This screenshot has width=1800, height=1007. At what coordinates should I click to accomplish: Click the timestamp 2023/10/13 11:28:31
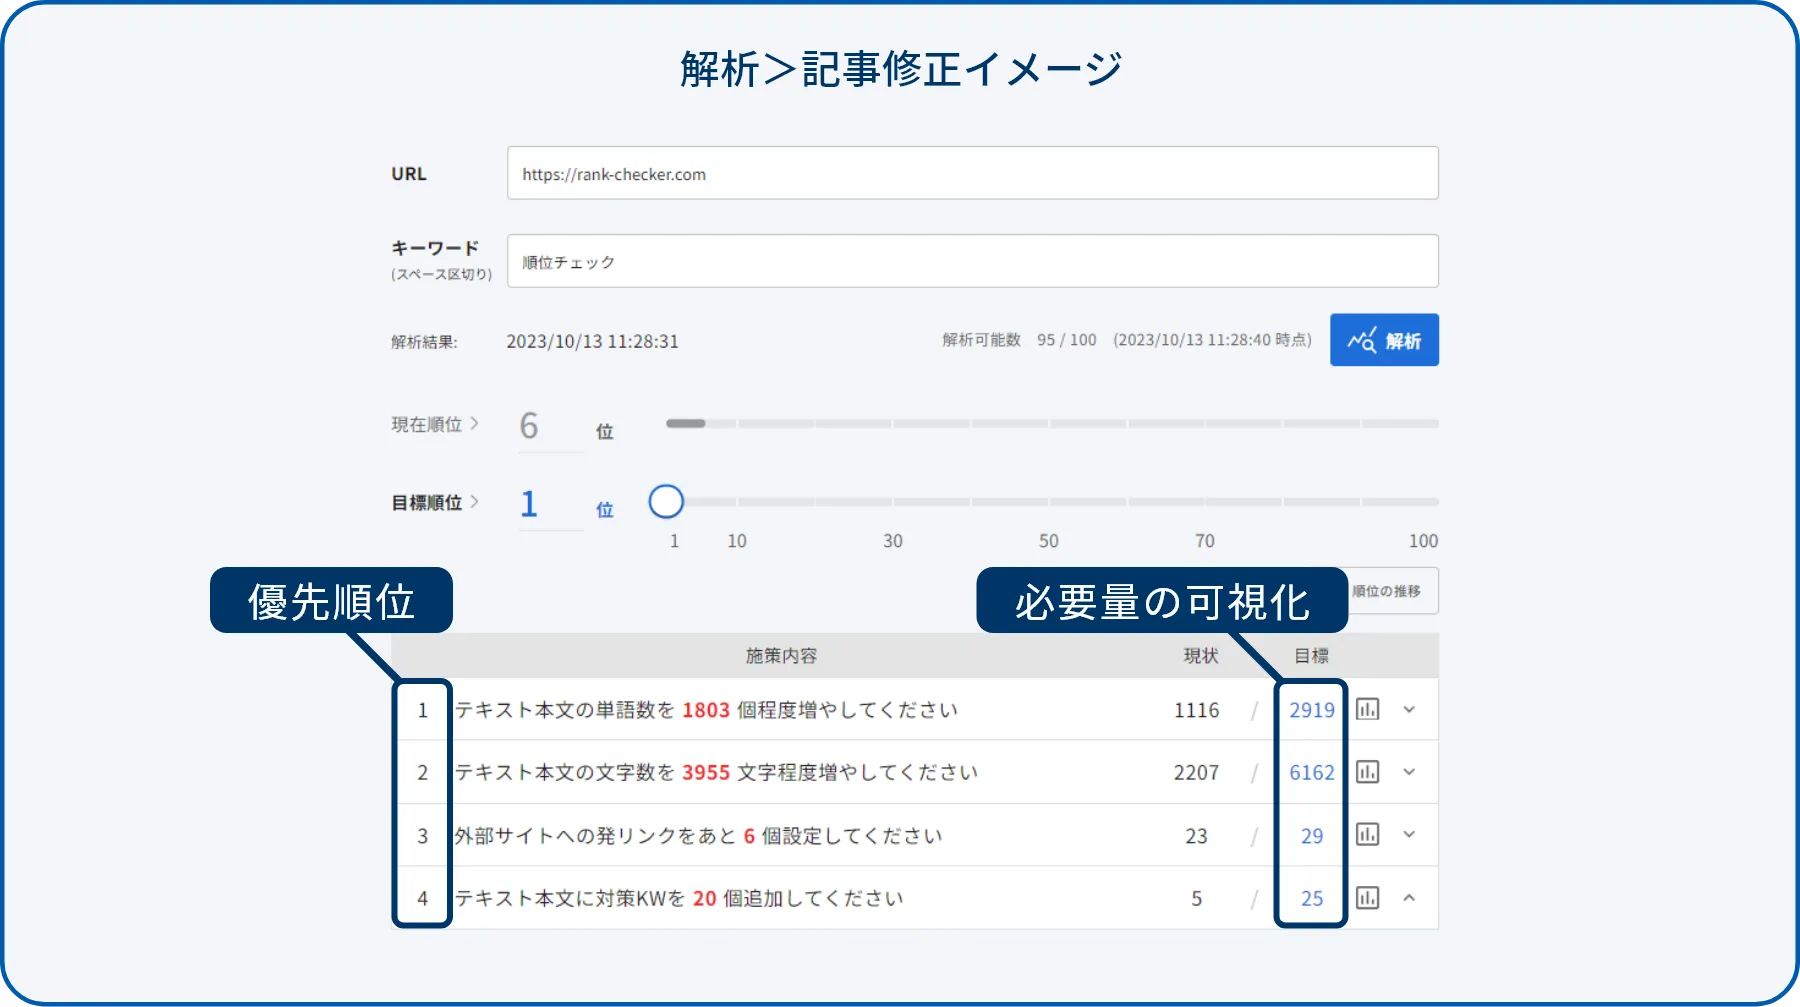[592, 341]
